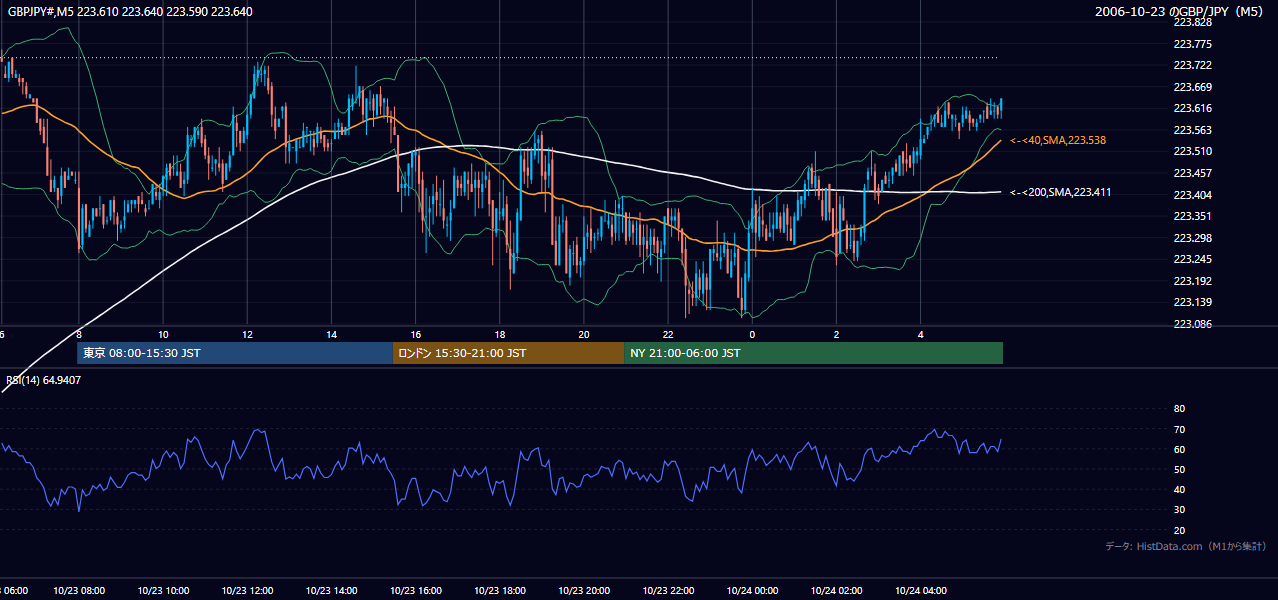Click hour label 10 under the price chart
This screenshot has width=1278, height=600.
point(163,335)
